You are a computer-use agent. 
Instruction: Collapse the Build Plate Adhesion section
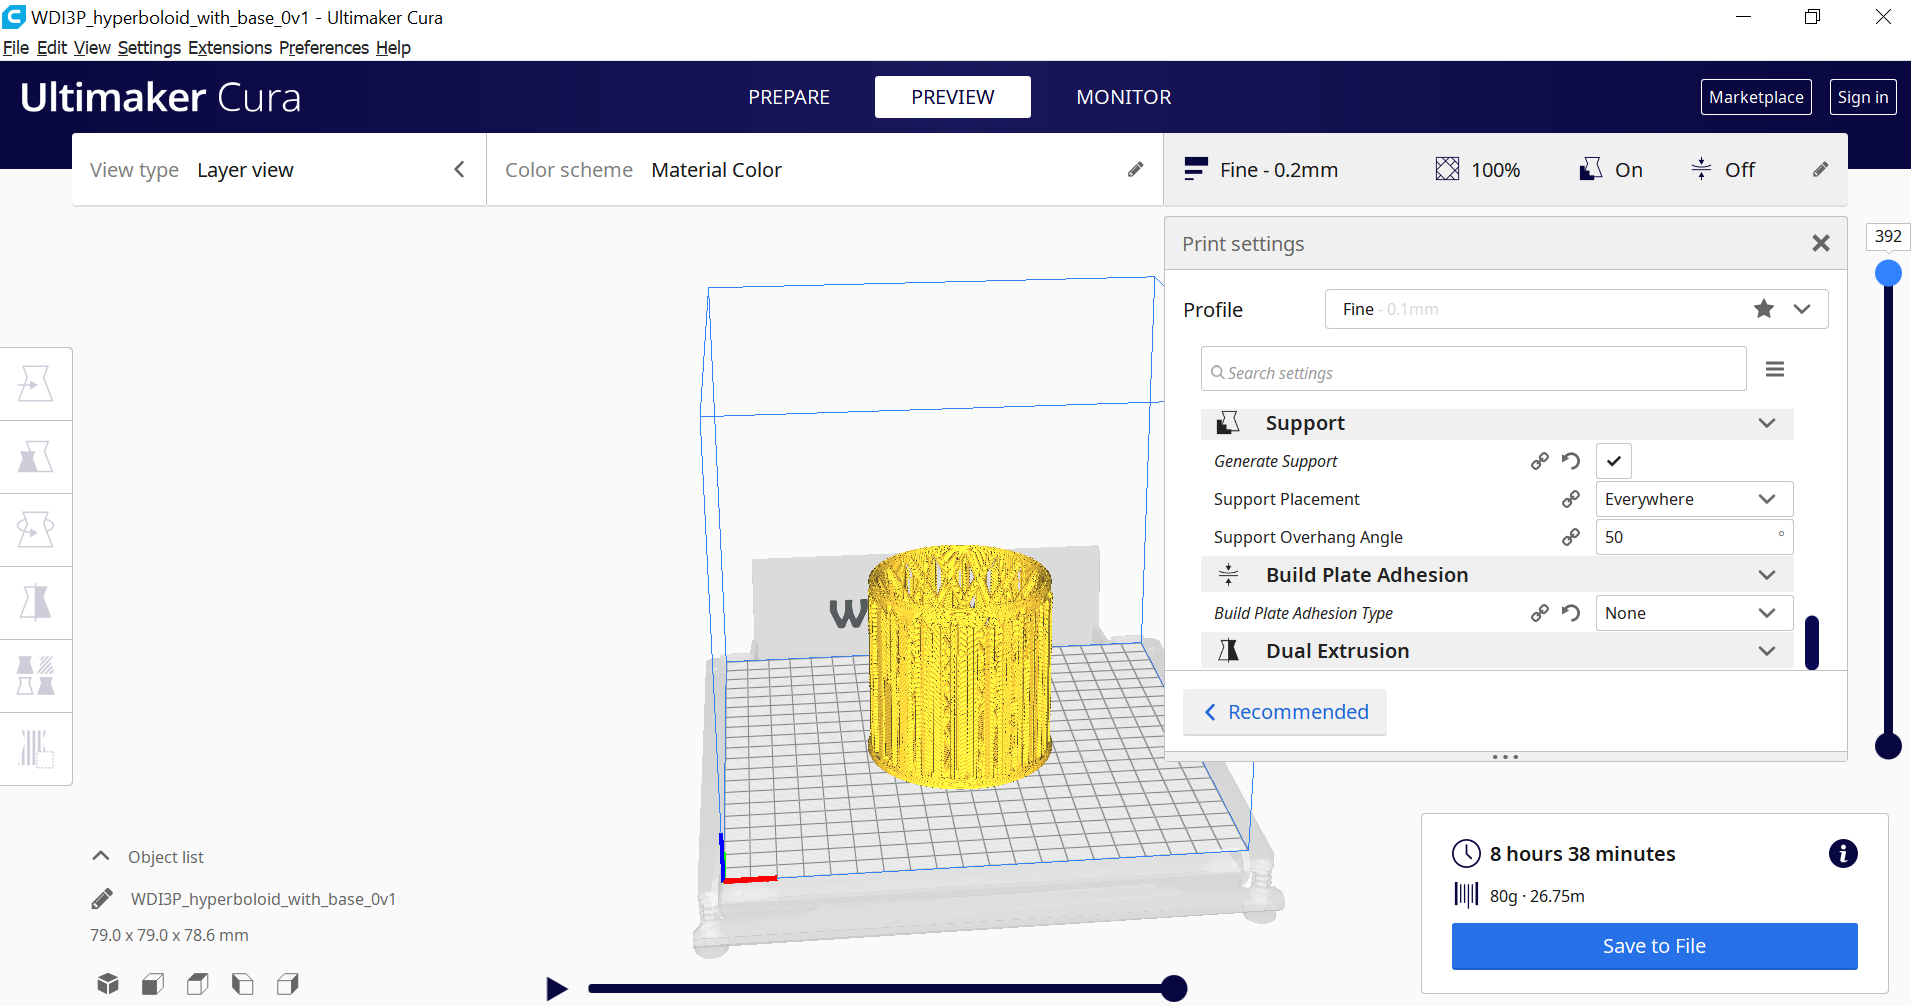click(1497, 575)
